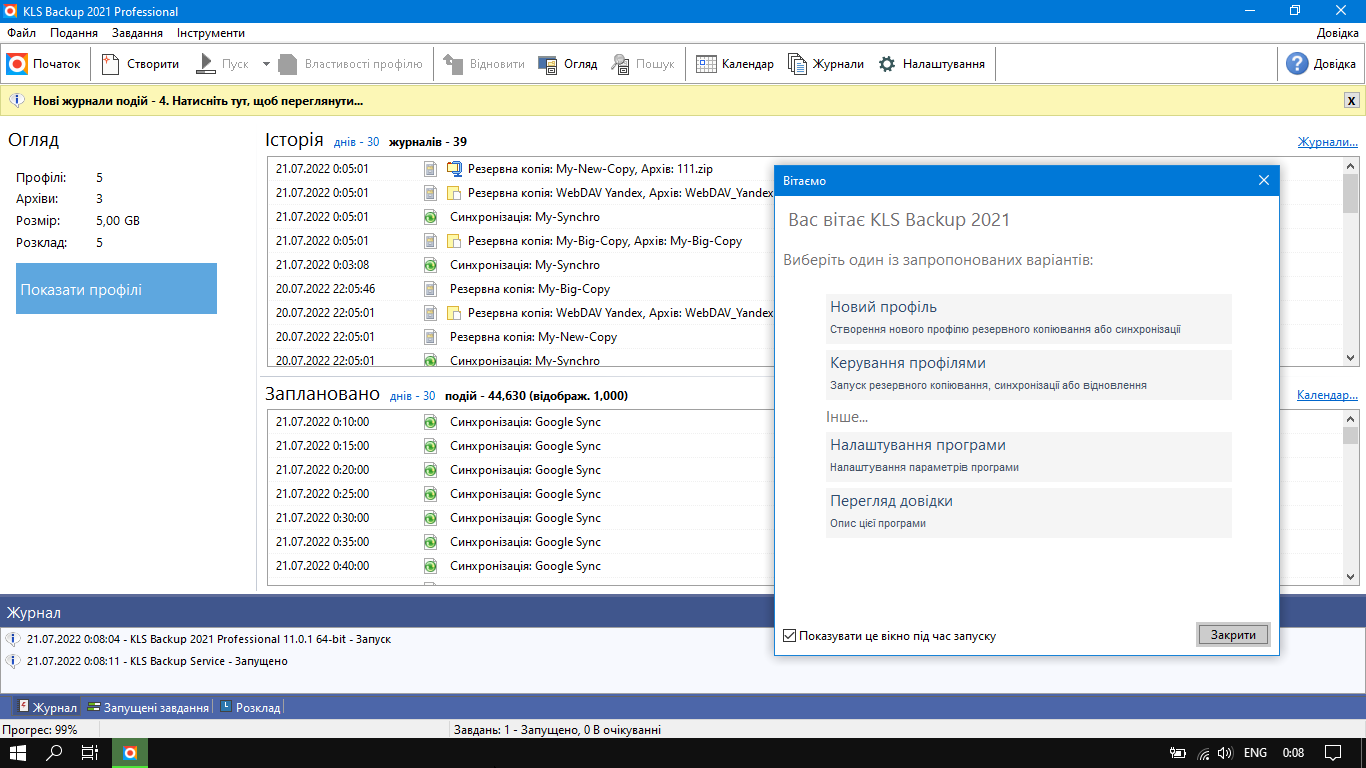
Task: Click archive icon in My-Big-Copy archive row
Action: click(x=454, y=241)
